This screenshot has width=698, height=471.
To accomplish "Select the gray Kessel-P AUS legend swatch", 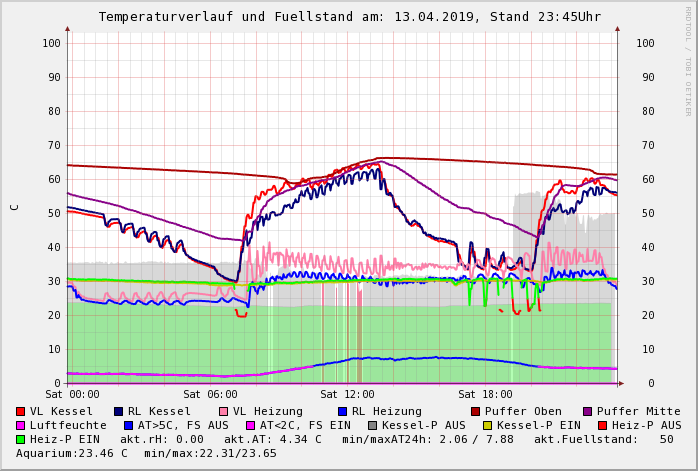I will (x=372, y=425).
